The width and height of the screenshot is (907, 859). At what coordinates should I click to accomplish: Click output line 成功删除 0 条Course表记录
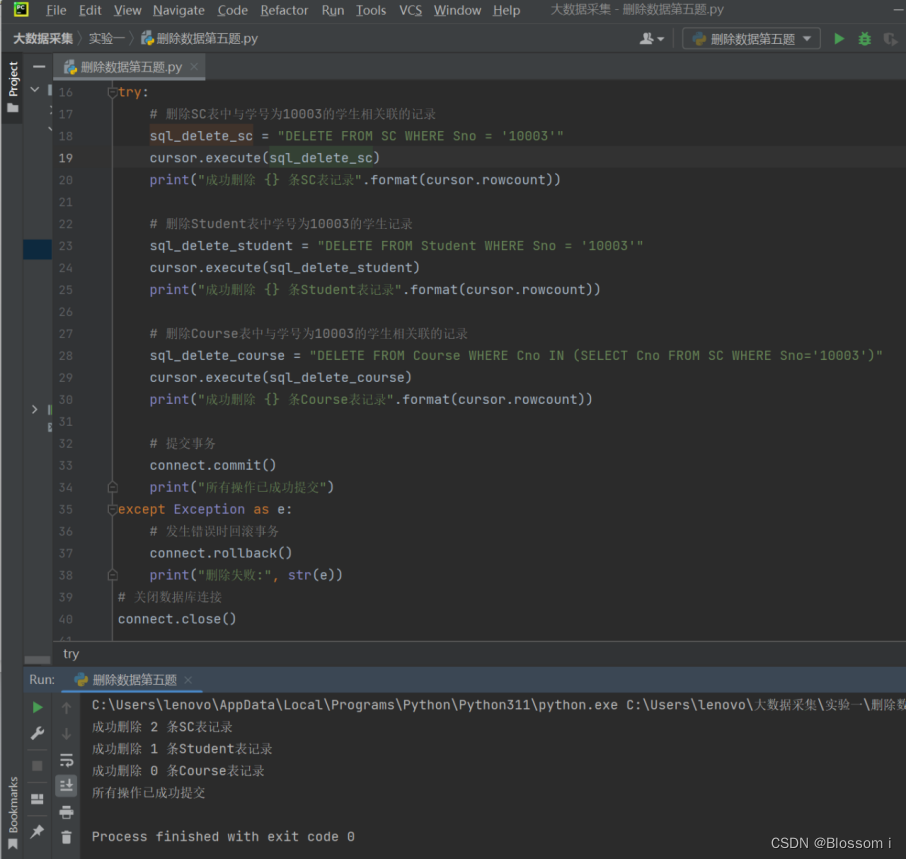[x=178, y=771]
